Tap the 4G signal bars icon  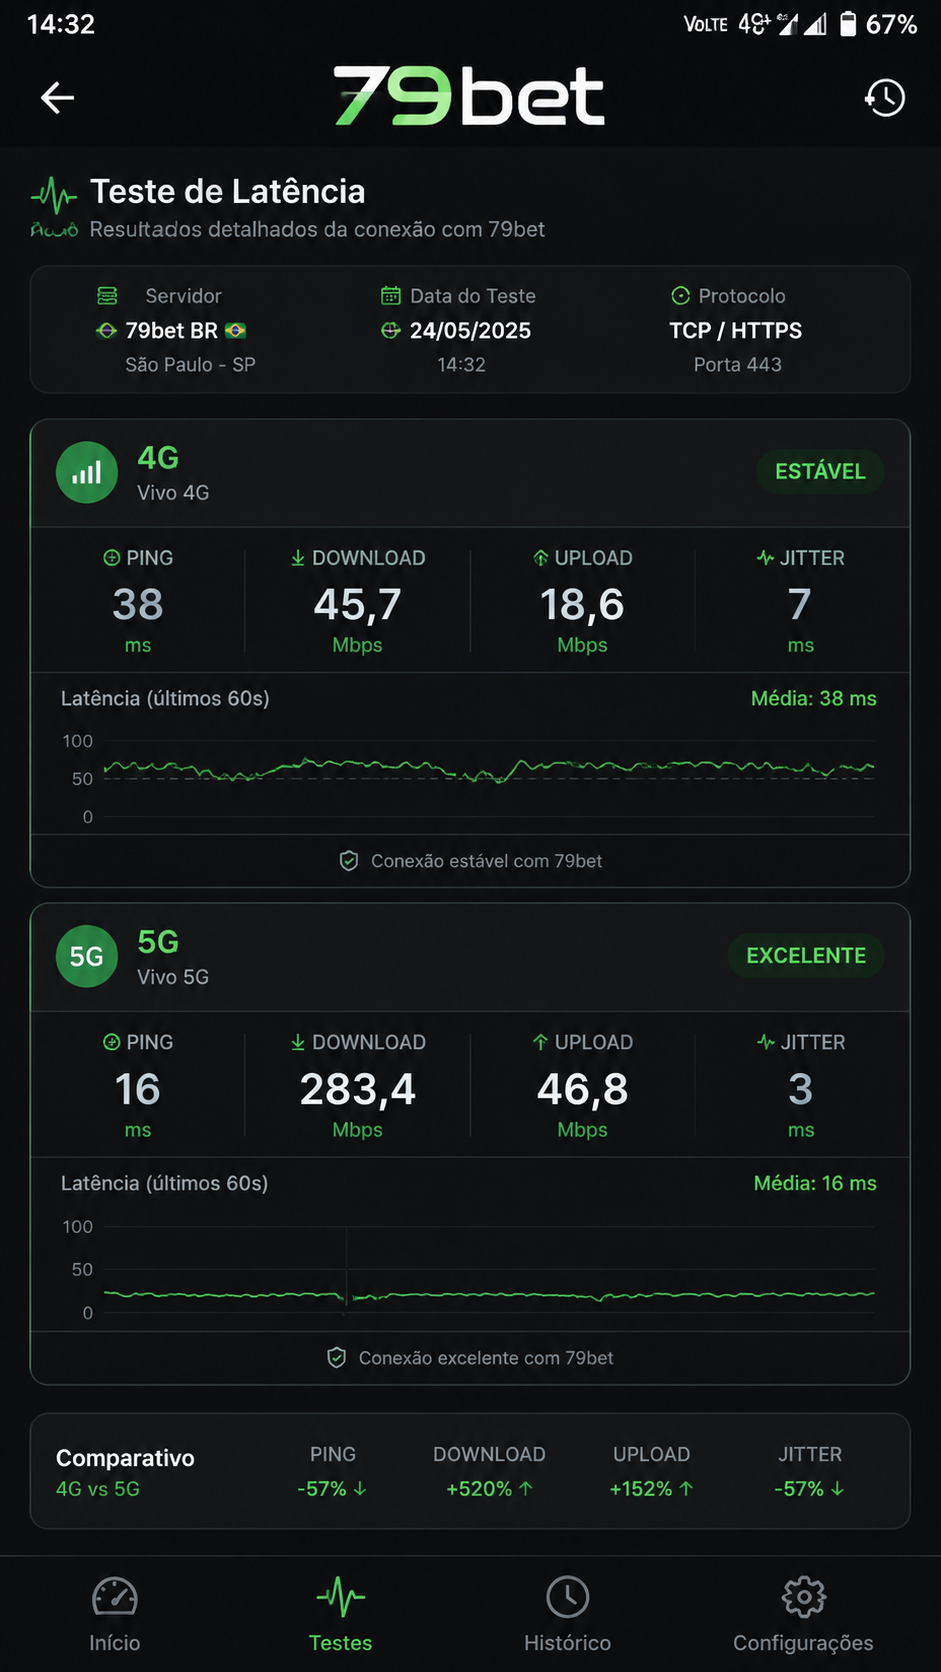tap(87, 472)
